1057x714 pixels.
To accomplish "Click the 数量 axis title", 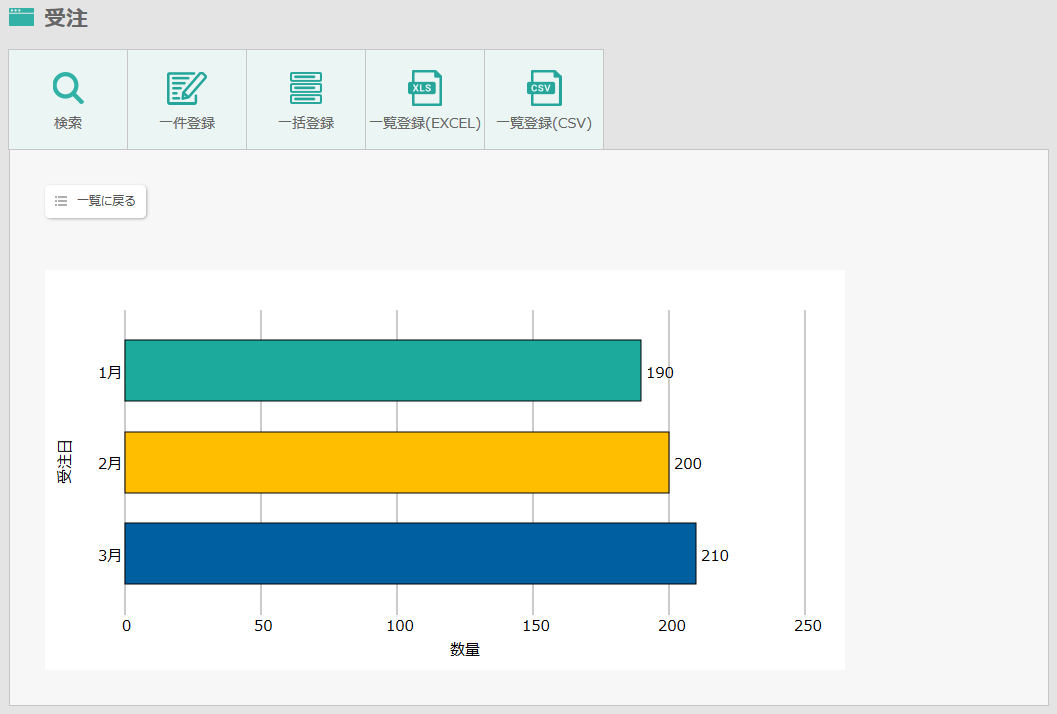I will [x=465, y=649].
